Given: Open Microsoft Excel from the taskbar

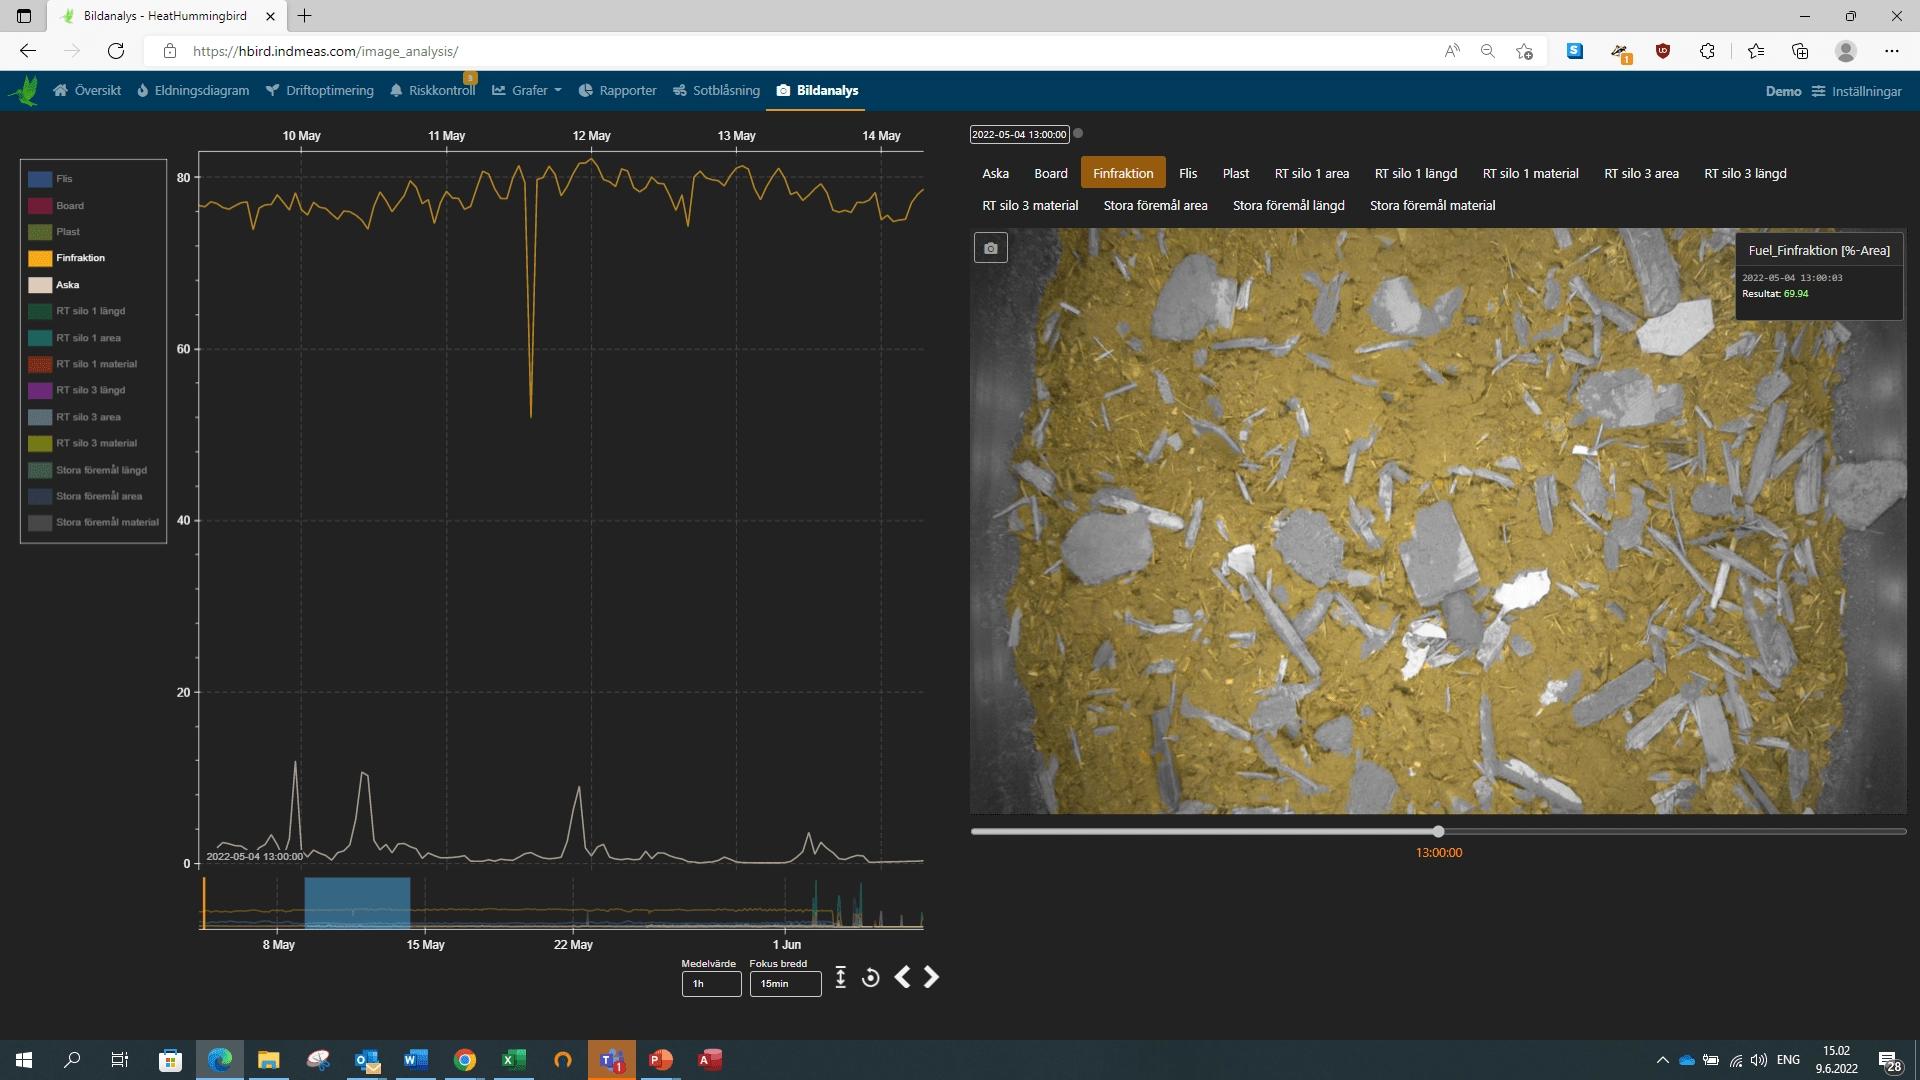Looking at the screenshot, I should pyautogui.click(x=513, y=1060).
